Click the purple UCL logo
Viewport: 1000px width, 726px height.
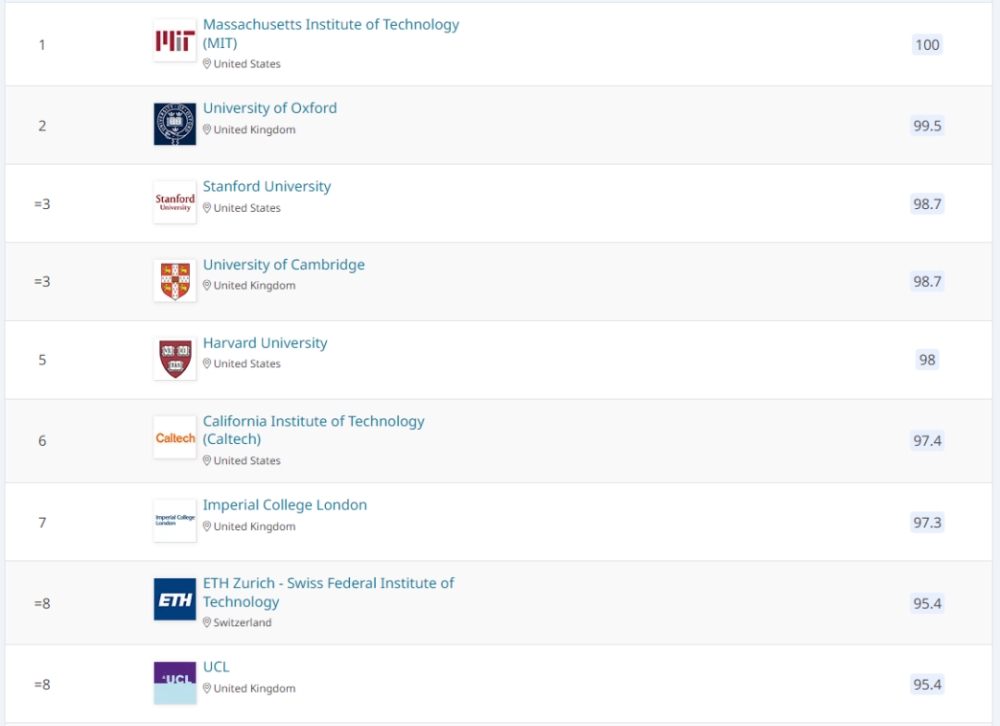[x=175, y=683]
